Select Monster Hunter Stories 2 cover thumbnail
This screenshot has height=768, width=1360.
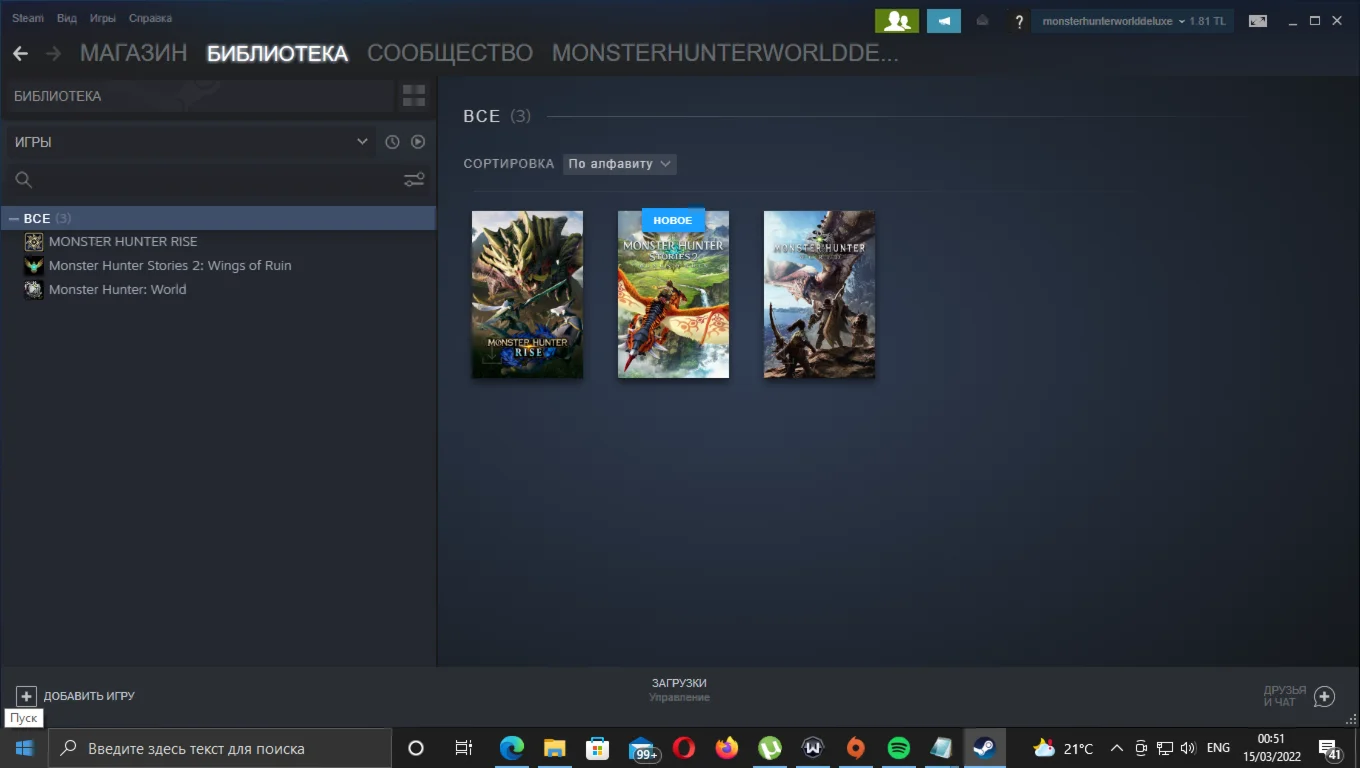(673, 294)
